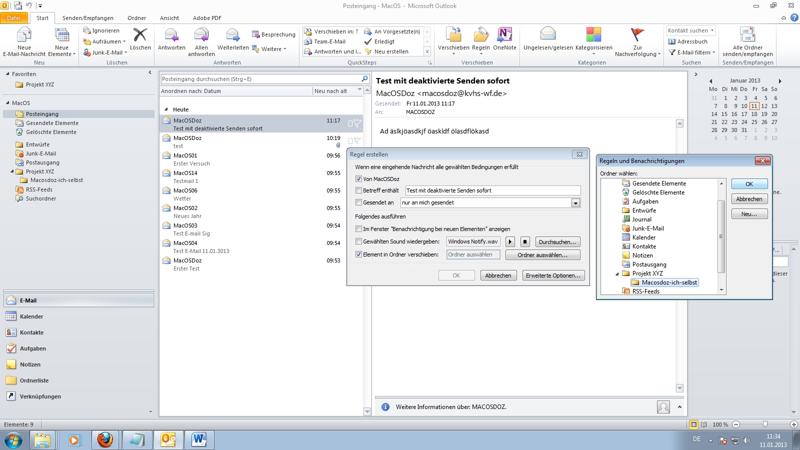Open the nur an mich gesendet dropdown
The width and height of the screenshot is (800, 450).
point(576,203)
